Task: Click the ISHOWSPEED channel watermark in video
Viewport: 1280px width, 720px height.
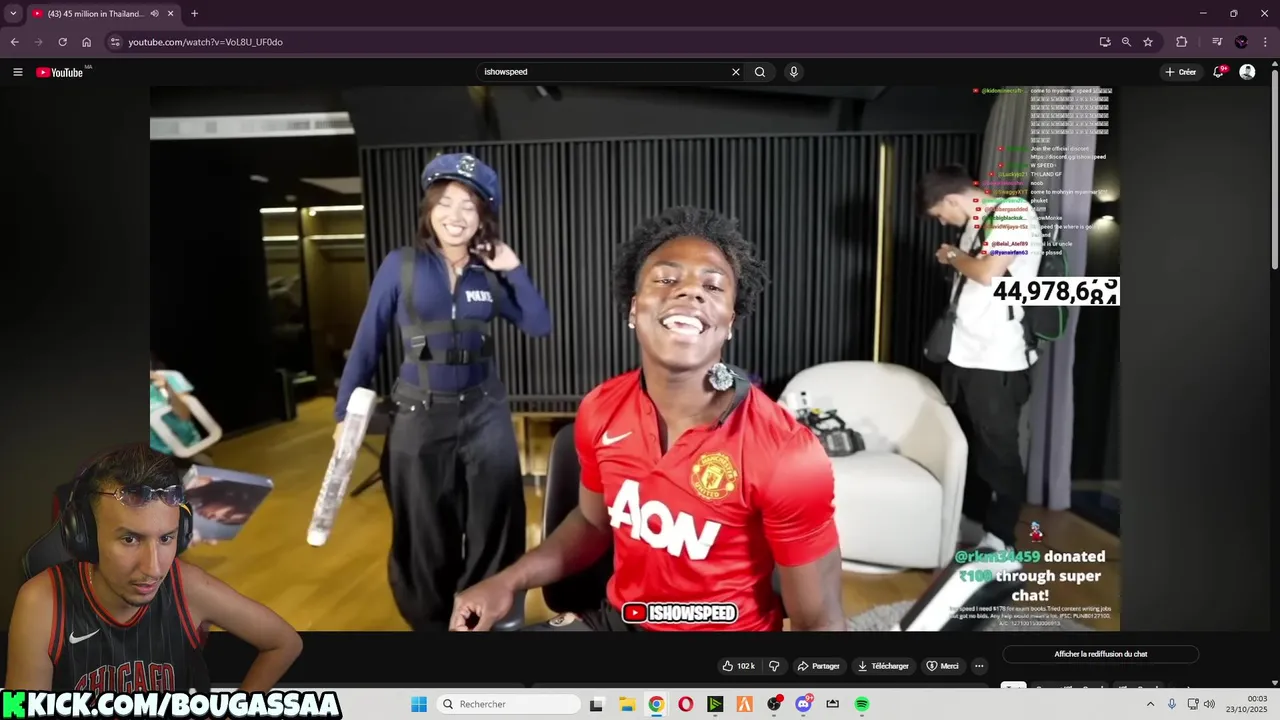Action: pos(680,613)
